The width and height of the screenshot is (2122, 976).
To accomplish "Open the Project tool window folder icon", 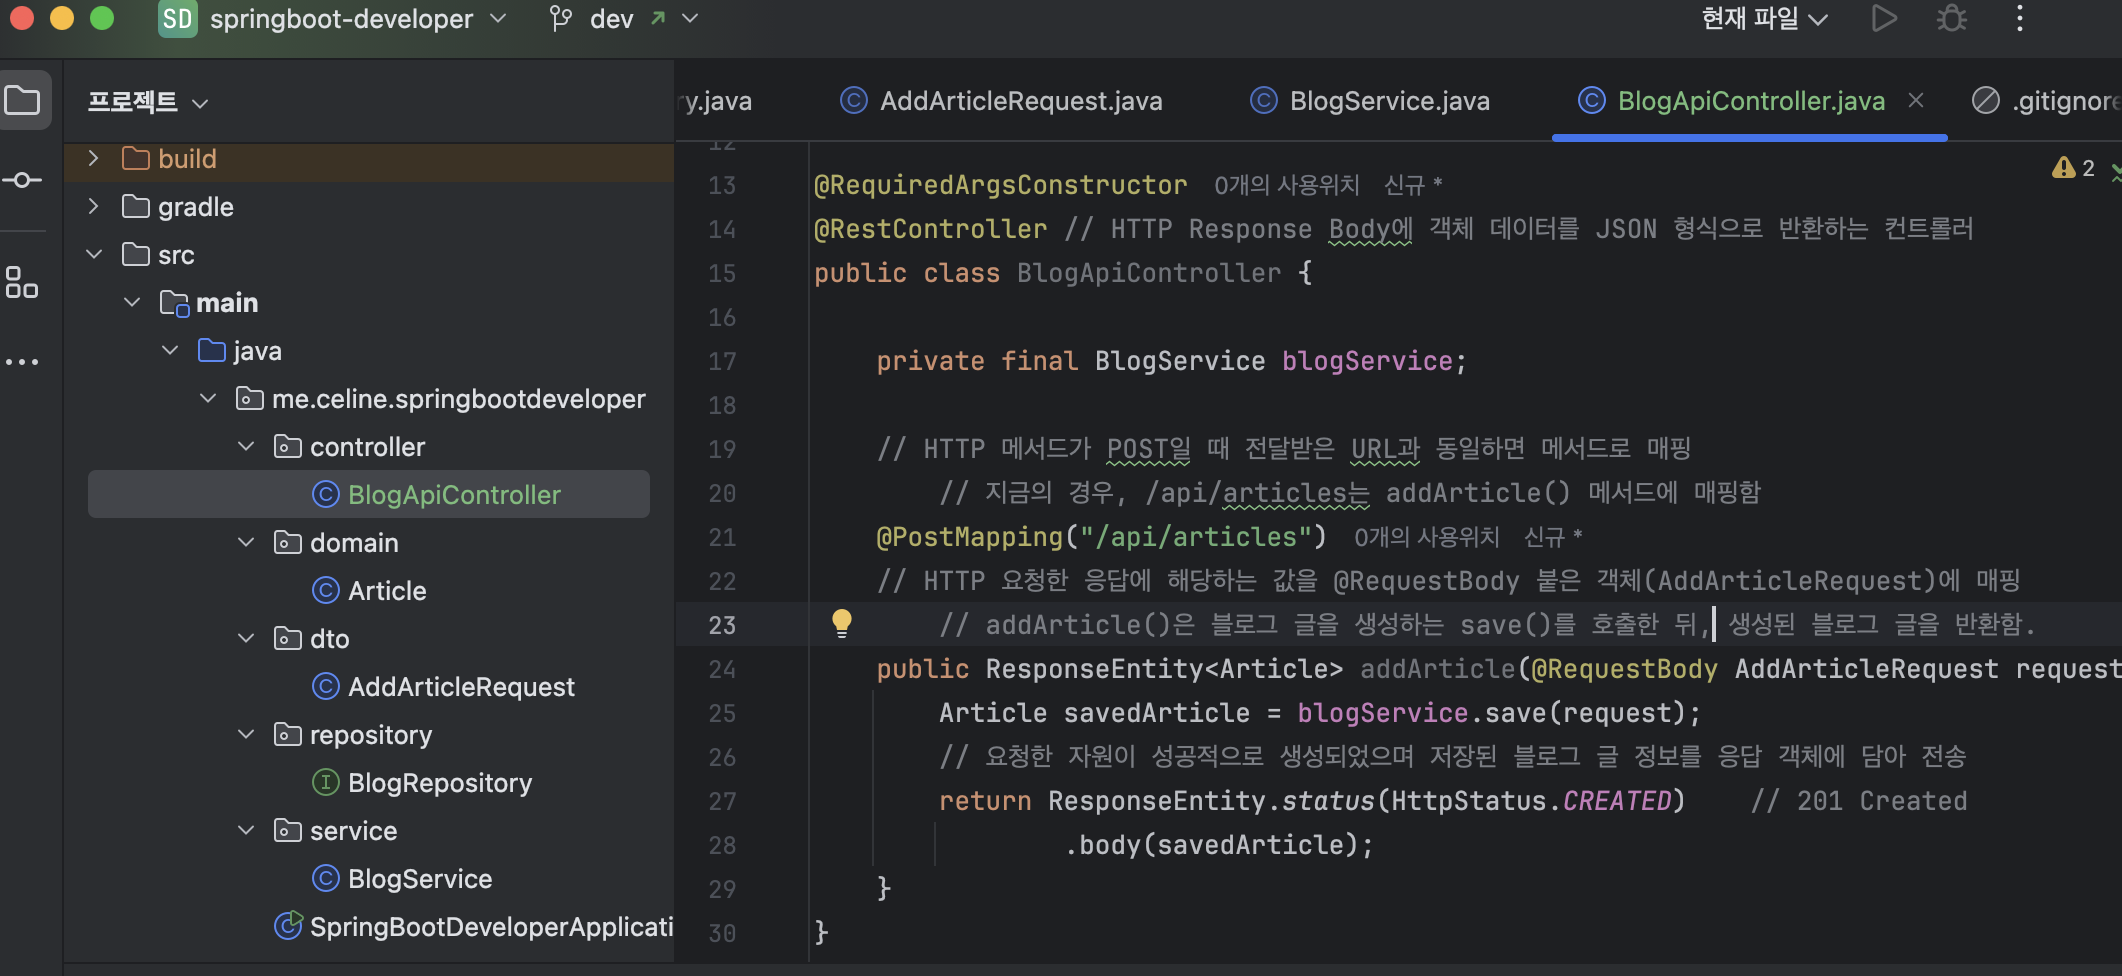I will [x=23, y=100].
